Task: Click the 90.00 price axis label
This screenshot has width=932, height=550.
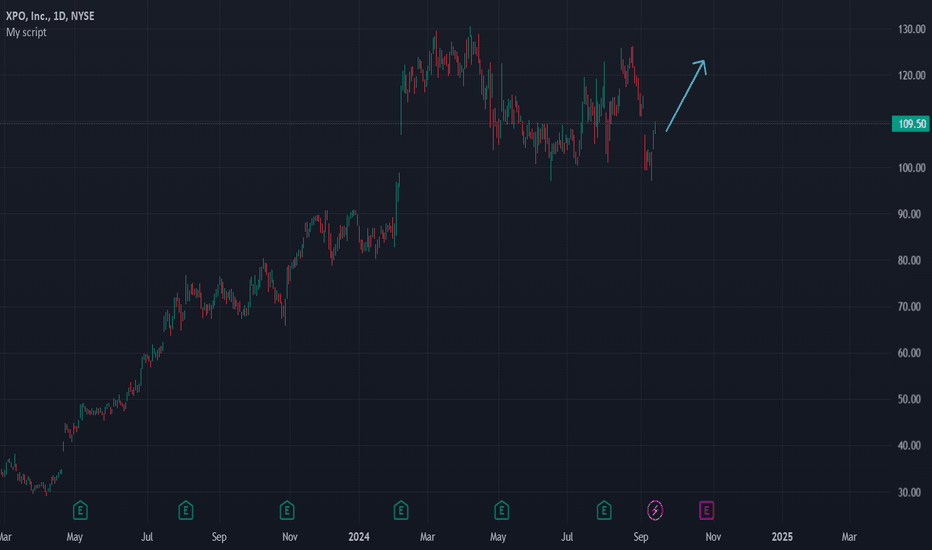Action: [x=909, y=214]
